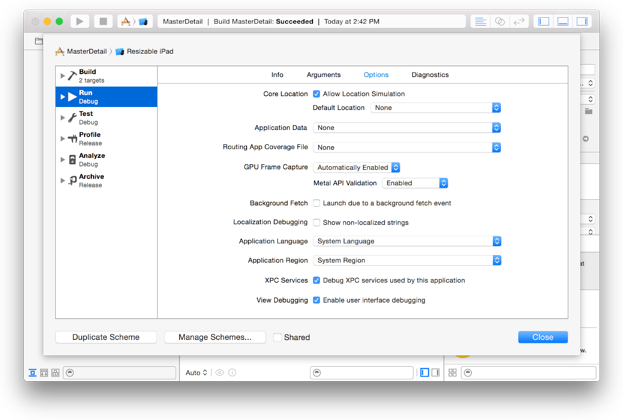Show the Standard editor

point(480,21)
